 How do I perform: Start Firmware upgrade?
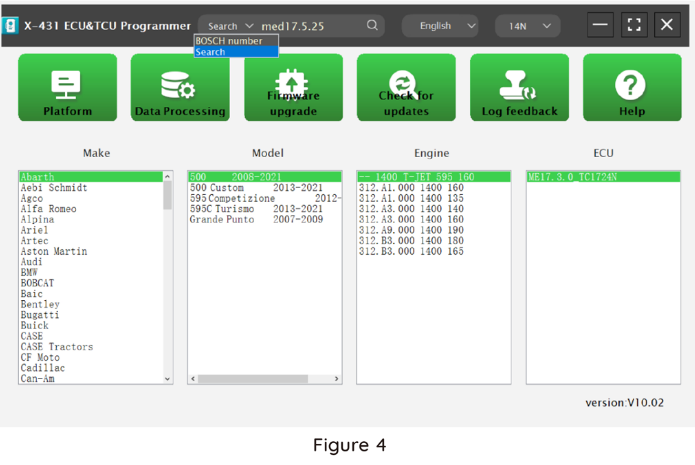(x=293, y=87)
